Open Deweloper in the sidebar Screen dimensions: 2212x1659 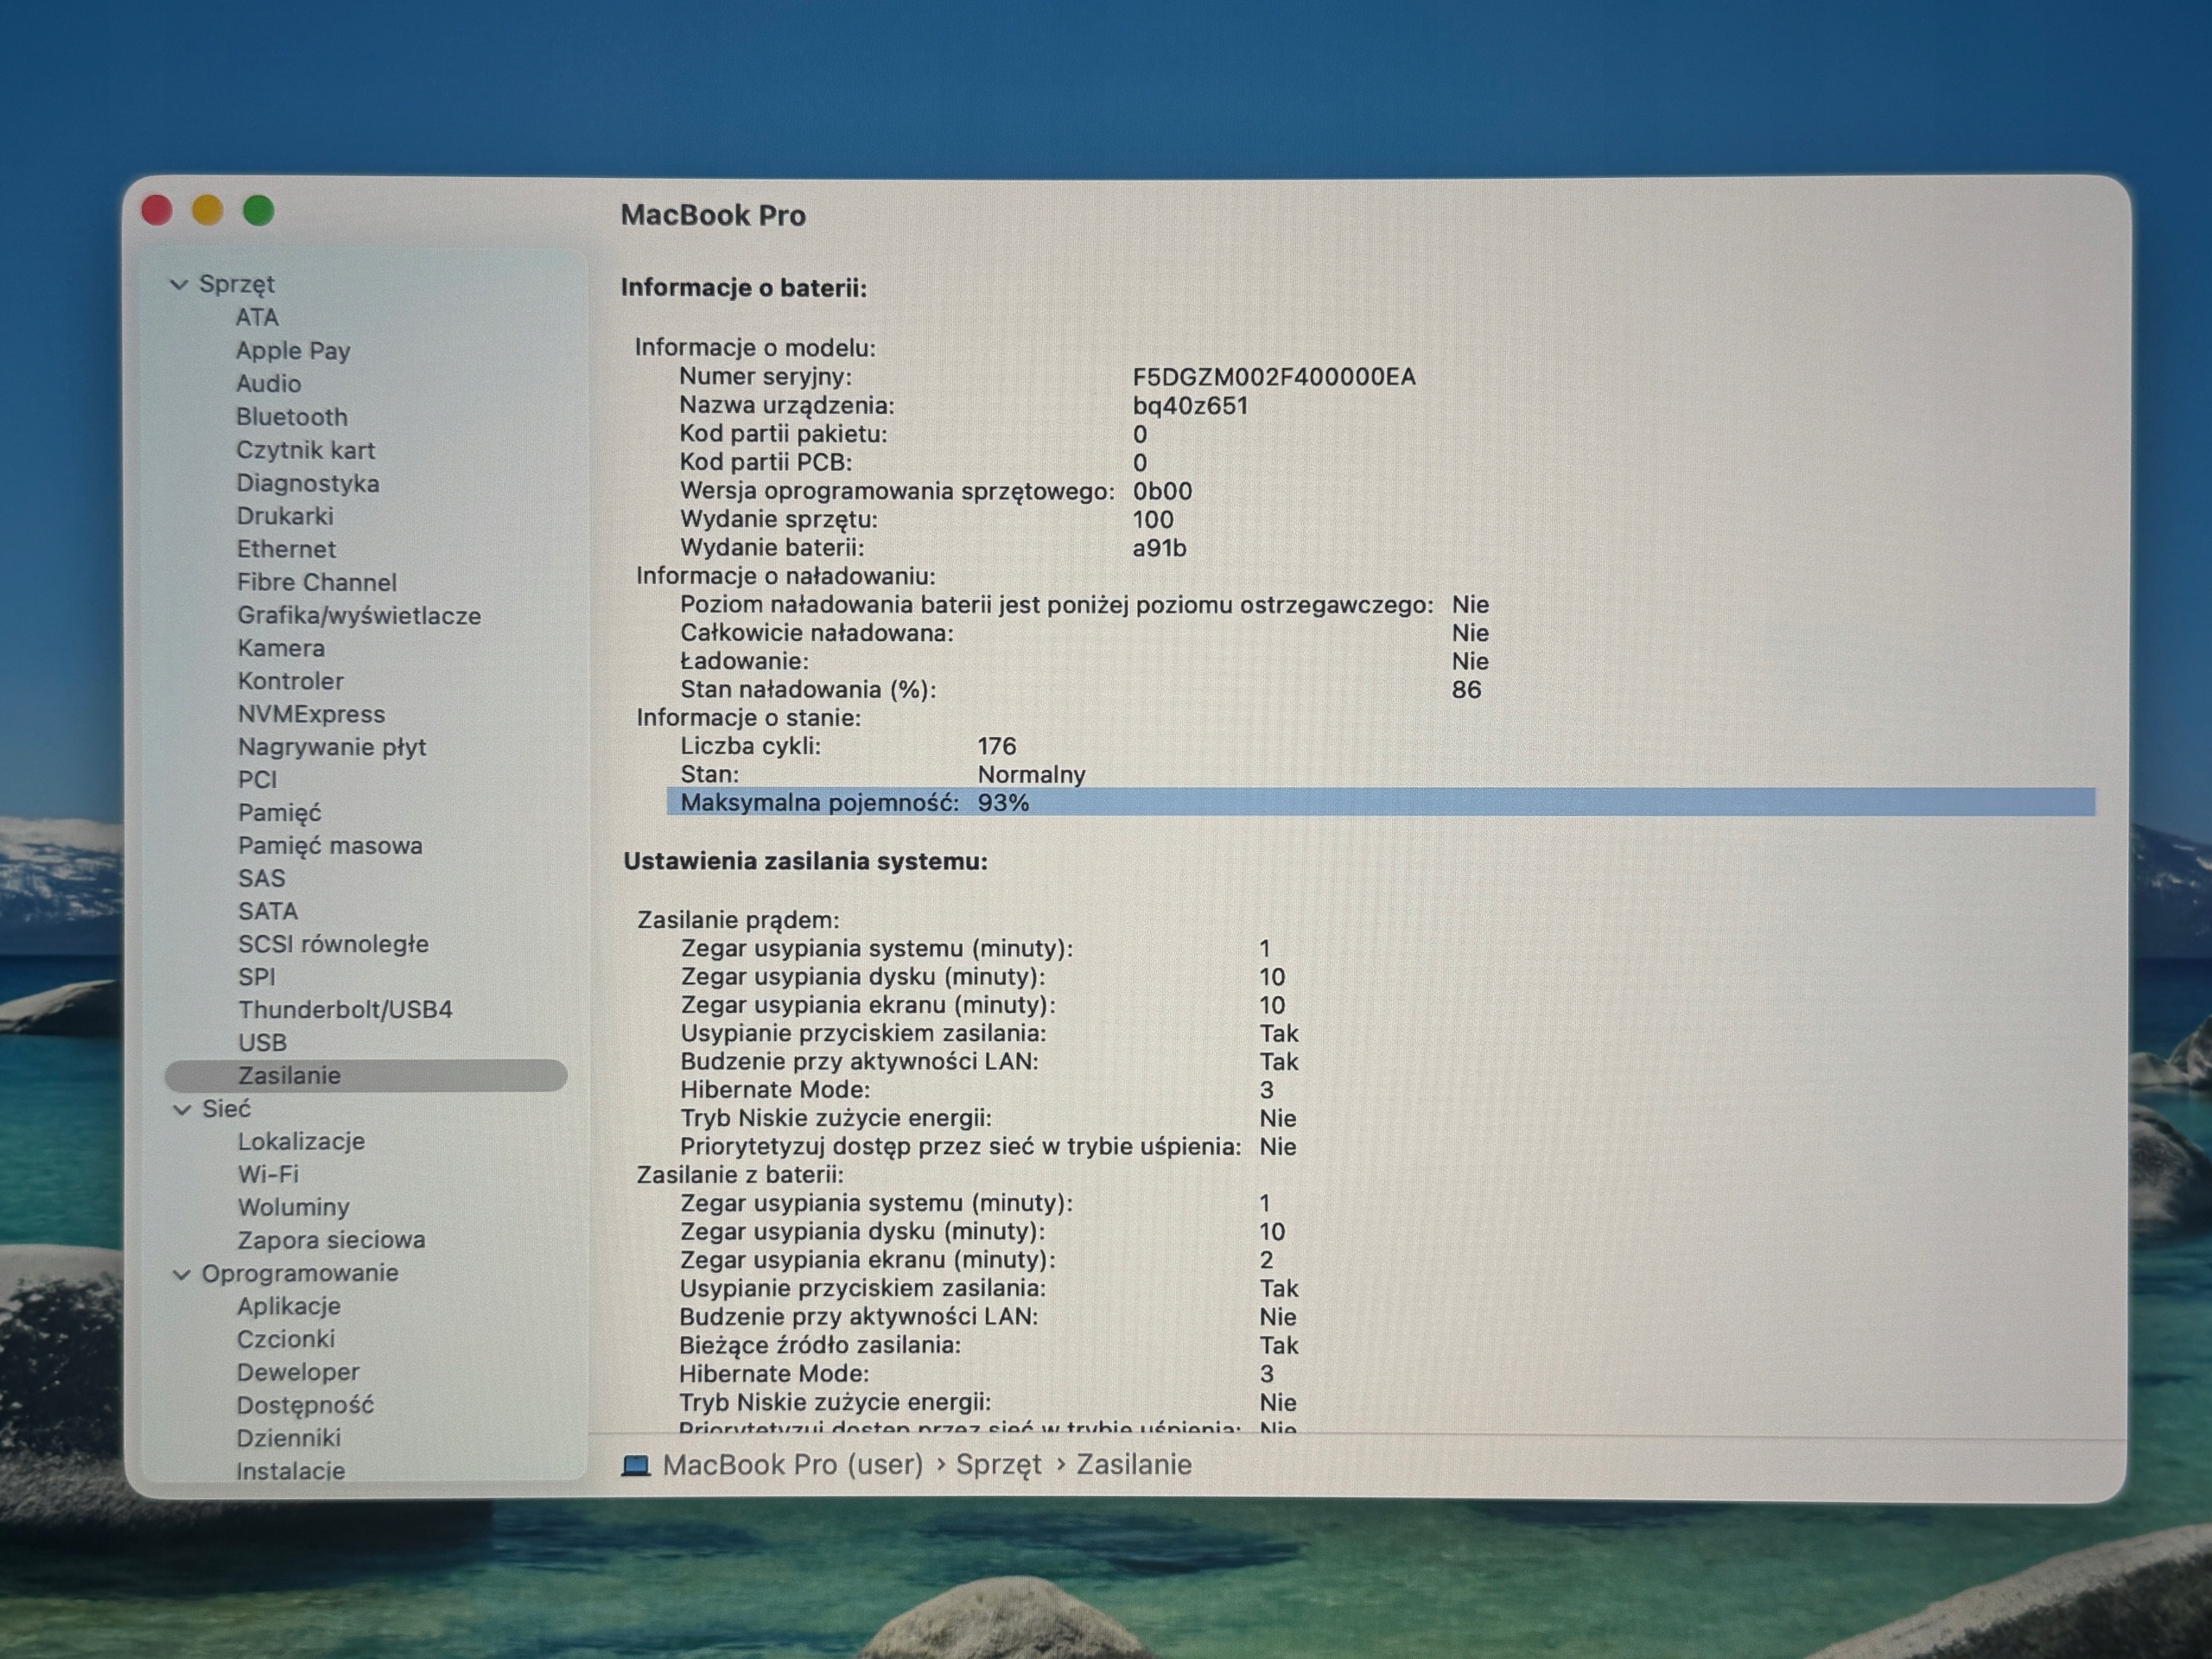tap(298, 1373)
